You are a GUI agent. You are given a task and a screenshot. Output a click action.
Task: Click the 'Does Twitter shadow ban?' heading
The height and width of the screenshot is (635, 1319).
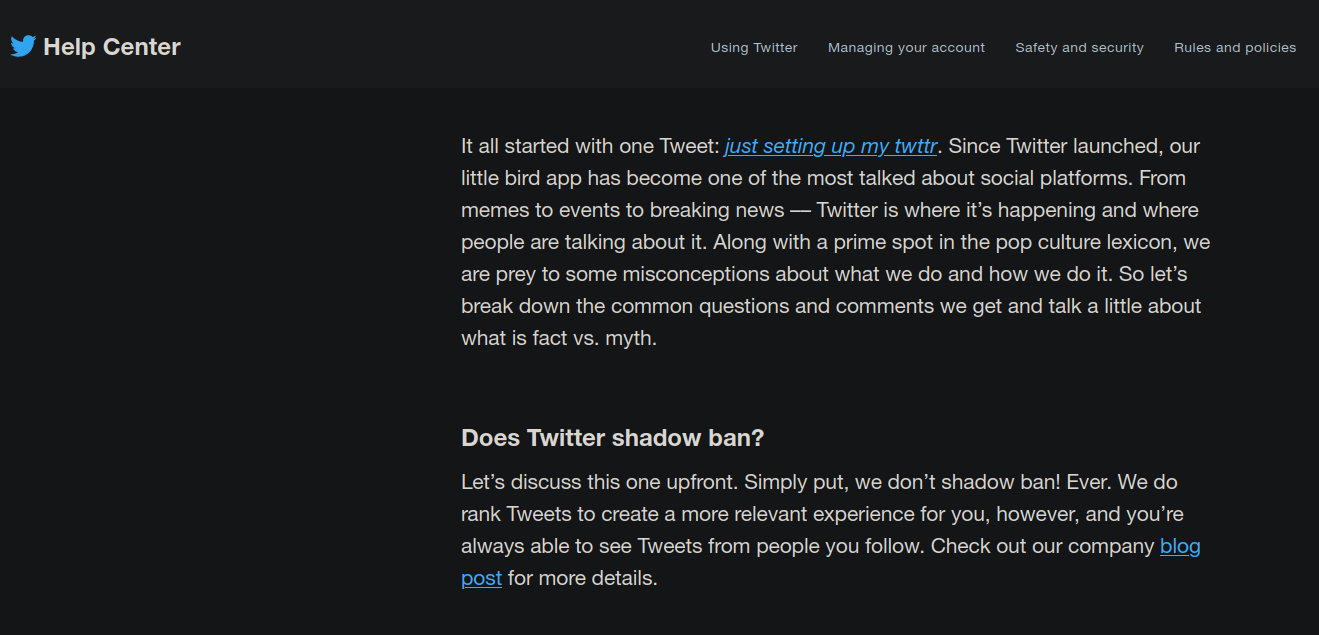point(612,438)
